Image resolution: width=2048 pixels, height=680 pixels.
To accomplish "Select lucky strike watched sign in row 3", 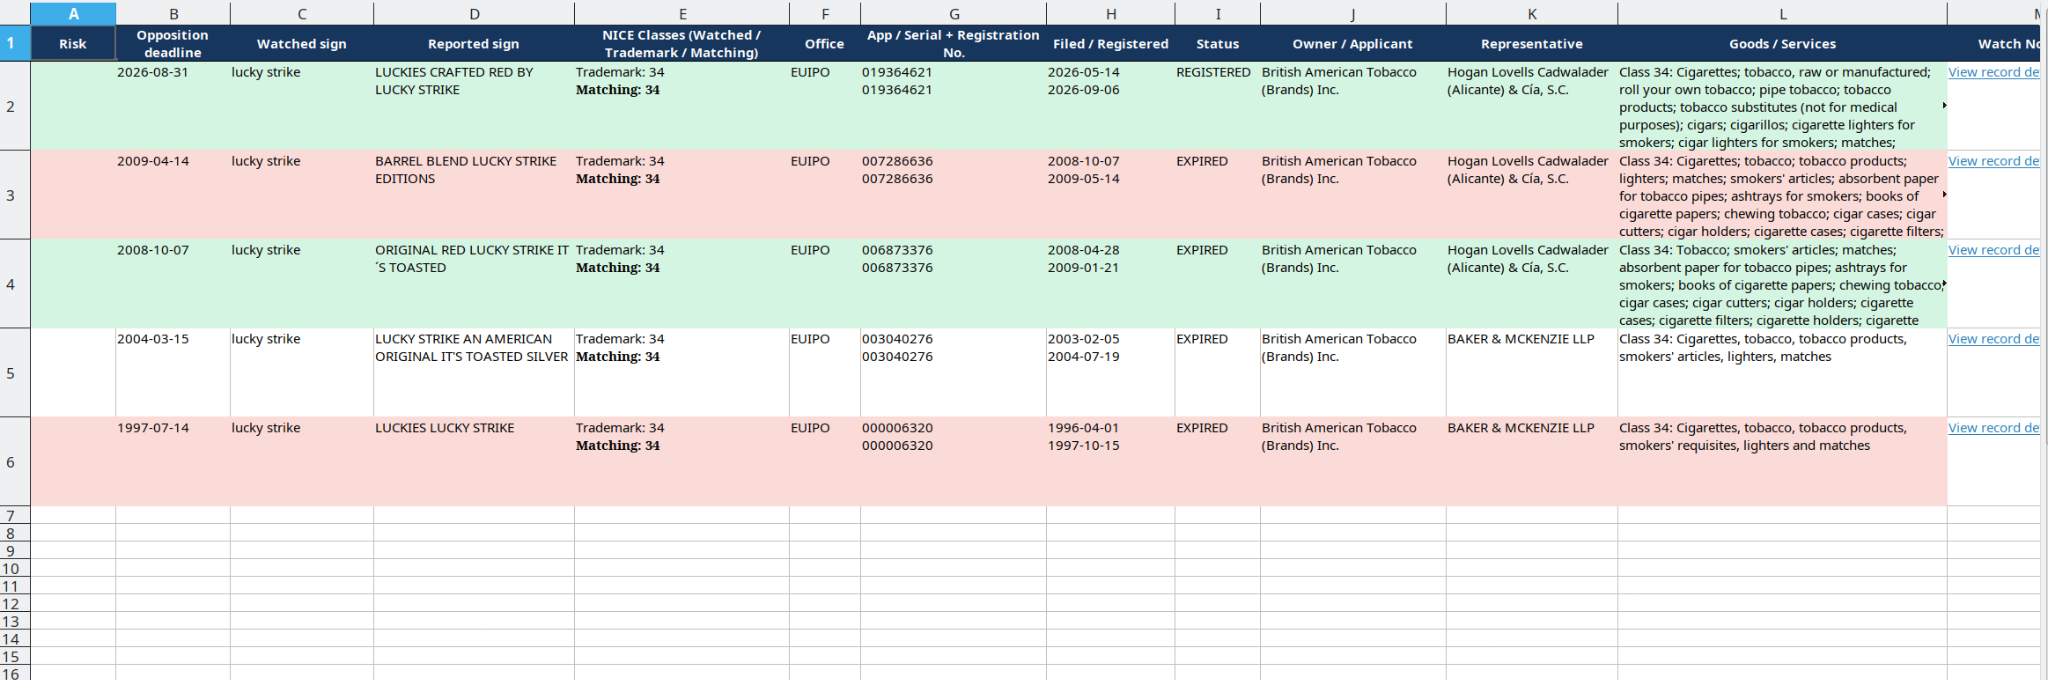I will pos(302,195).
